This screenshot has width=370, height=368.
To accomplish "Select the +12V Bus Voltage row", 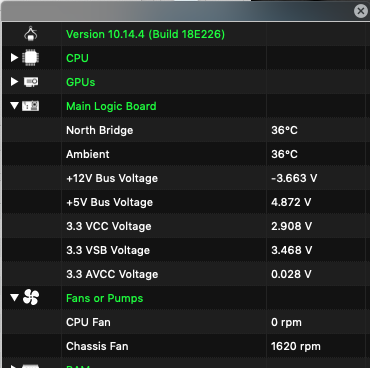I will tap(185, 178).
